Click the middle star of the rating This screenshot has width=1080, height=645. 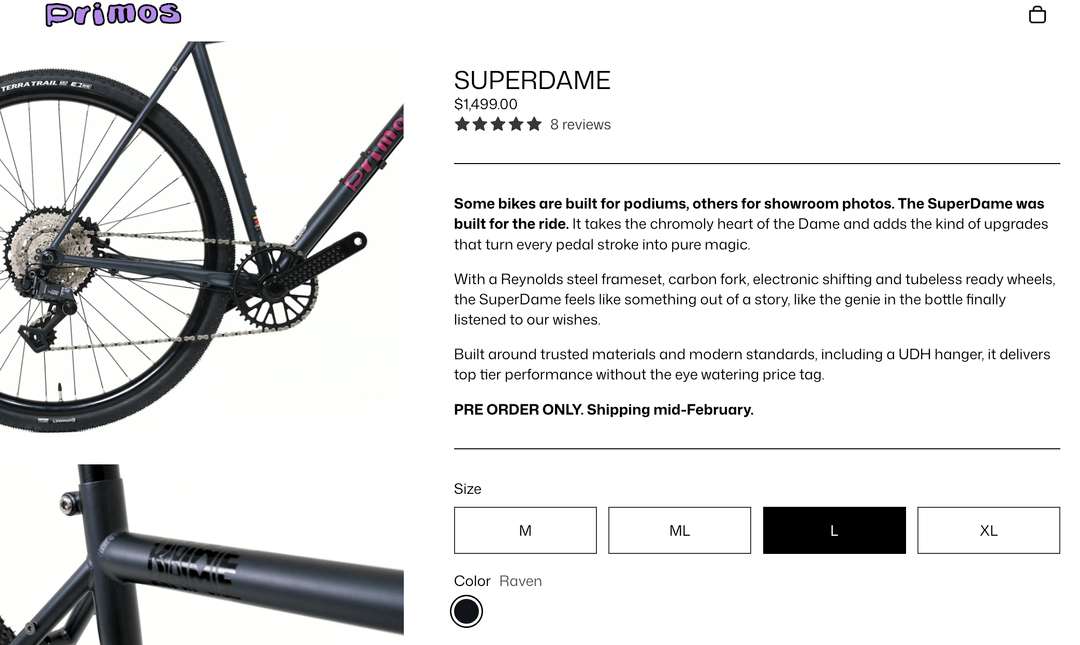click(x=498, y=124)
